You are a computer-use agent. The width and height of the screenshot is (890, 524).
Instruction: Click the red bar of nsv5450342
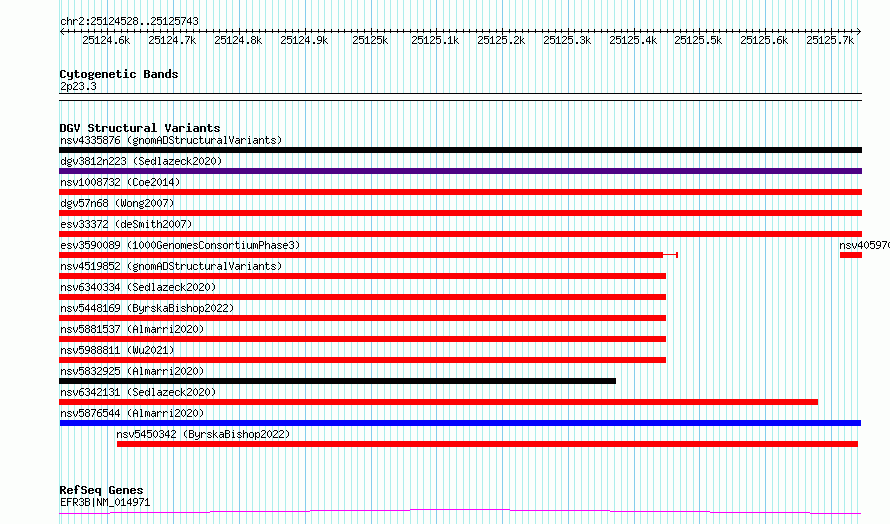[487, 444]
